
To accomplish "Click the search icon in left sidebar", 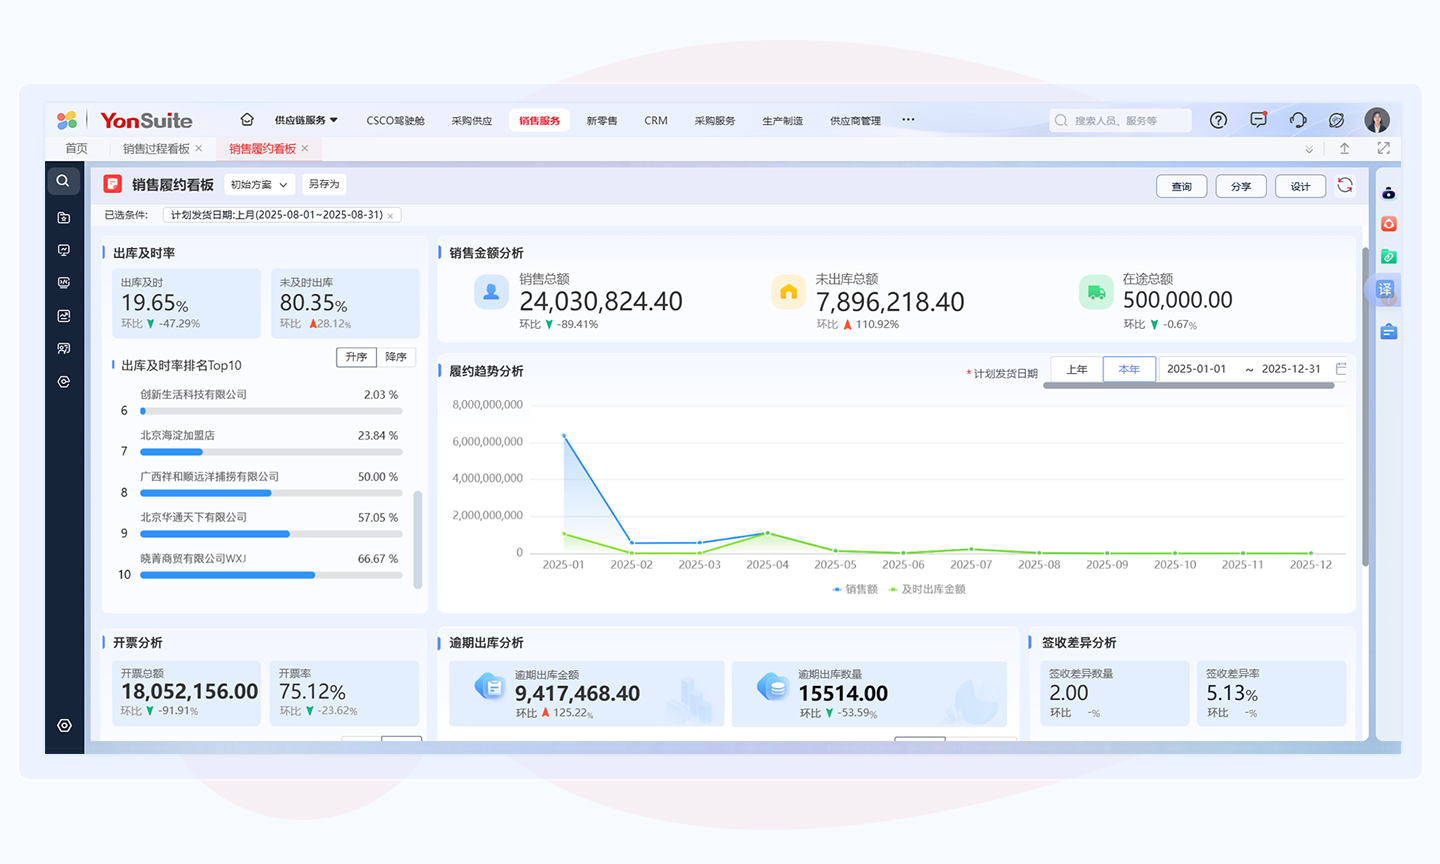I will [x=63, y=181].
